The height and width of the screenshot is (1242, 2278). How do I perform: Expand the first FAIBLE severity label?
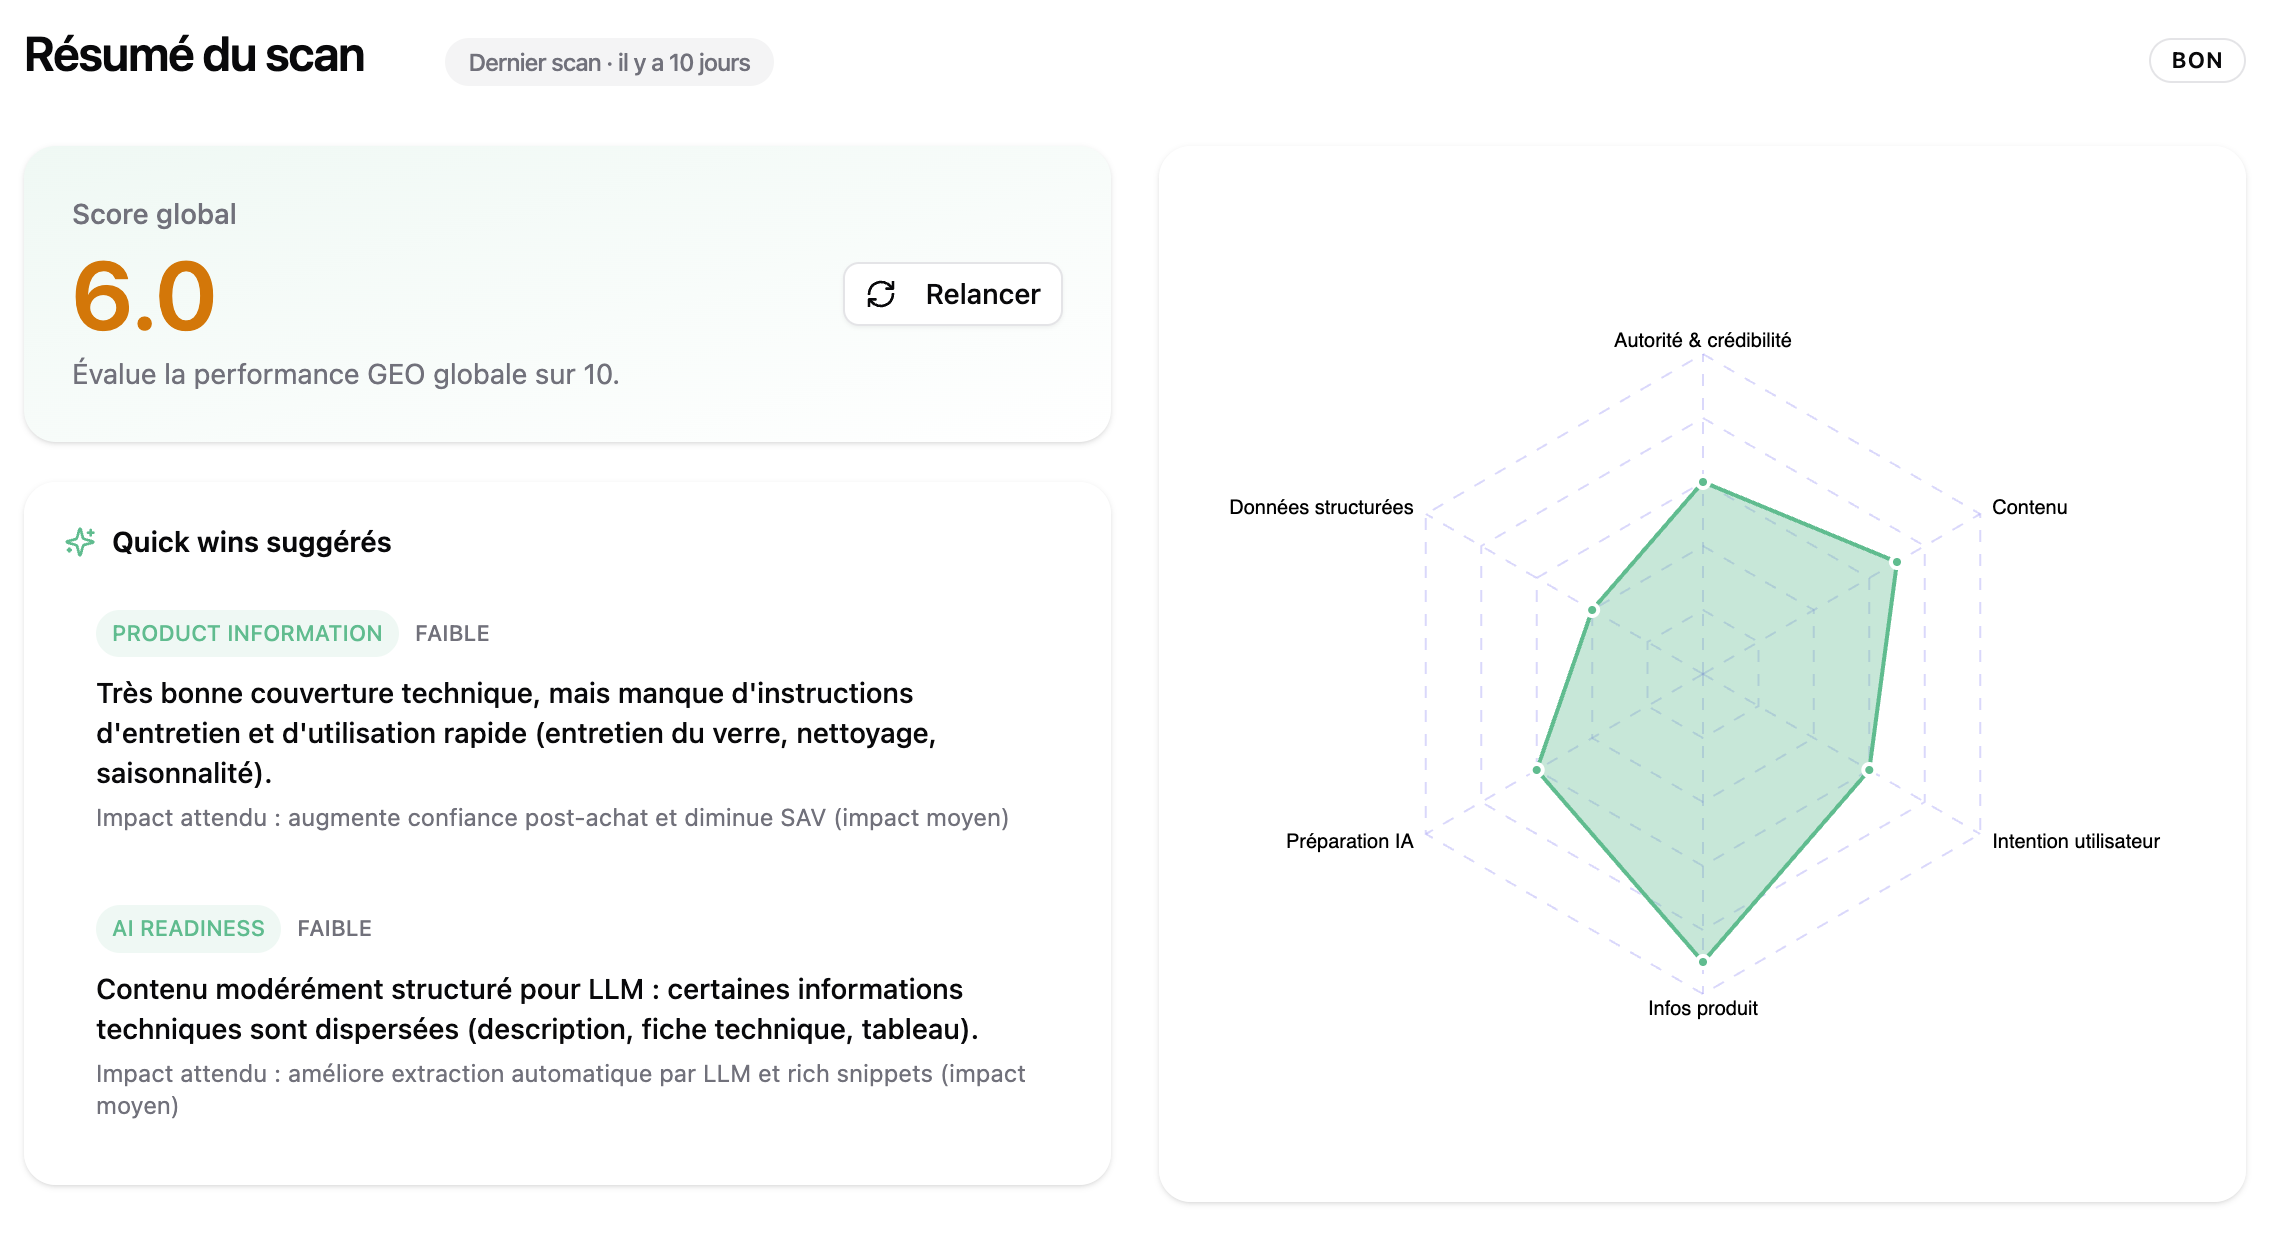[x=452, y=632]
